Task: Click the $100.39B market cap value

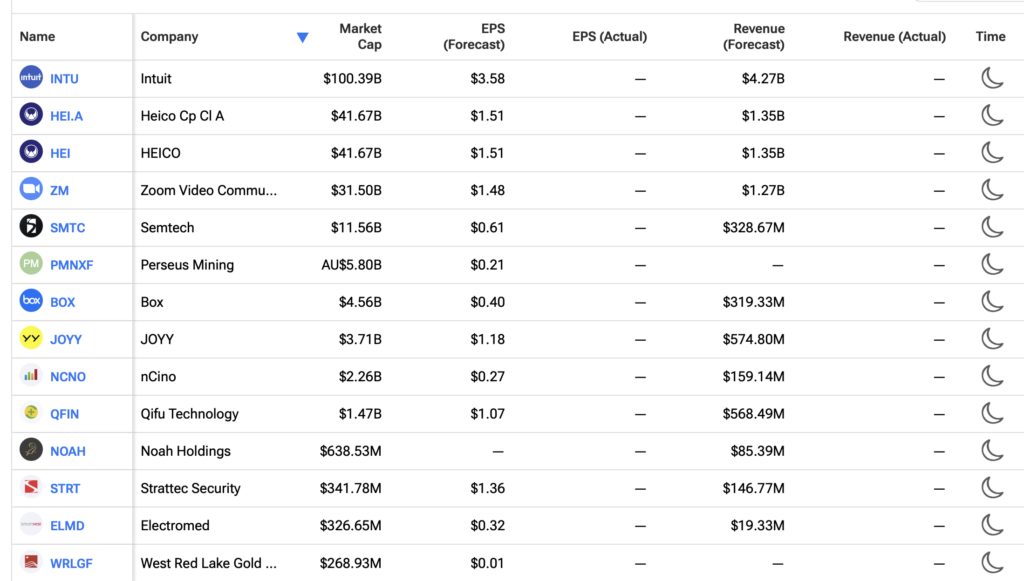Action: pos(352,78)
